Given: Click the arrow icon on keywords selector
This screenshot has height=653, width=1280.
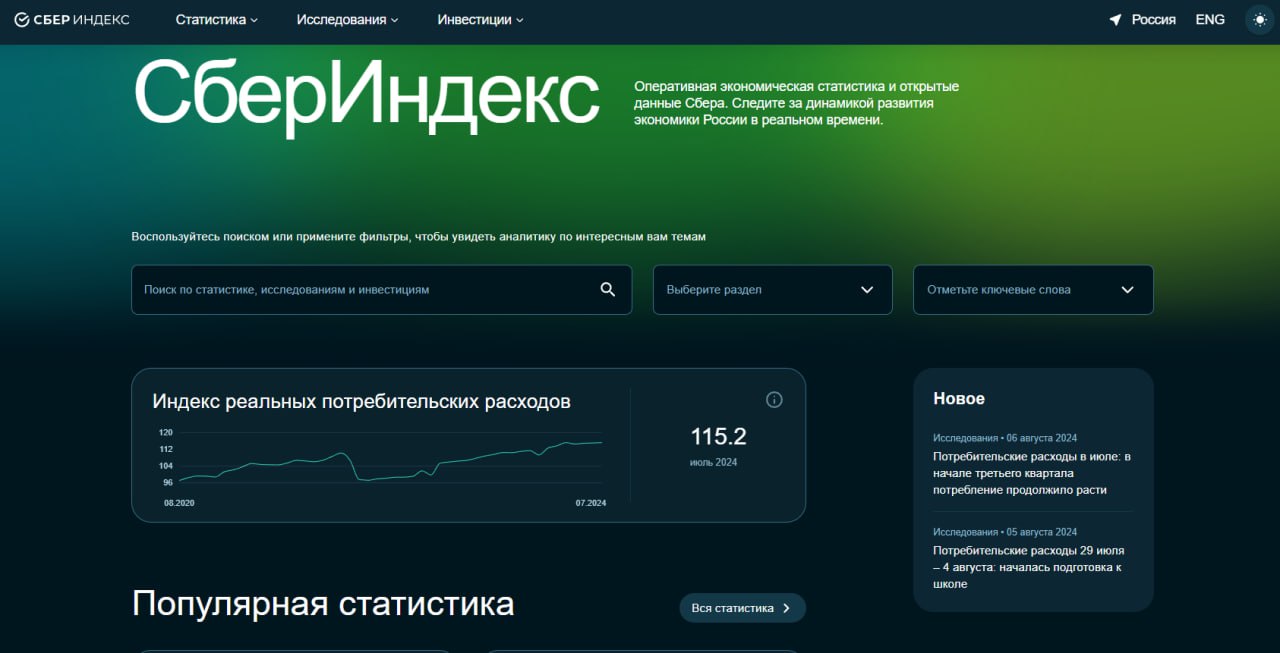Looking at the screenshot, I should tap(1126, 289).
